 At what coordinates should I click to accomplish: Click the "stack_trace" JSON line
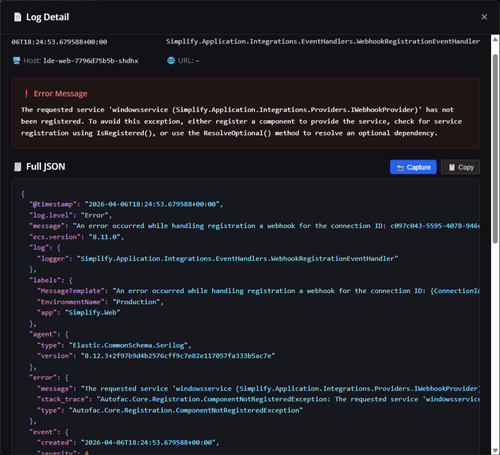click(x=259, y=399)
